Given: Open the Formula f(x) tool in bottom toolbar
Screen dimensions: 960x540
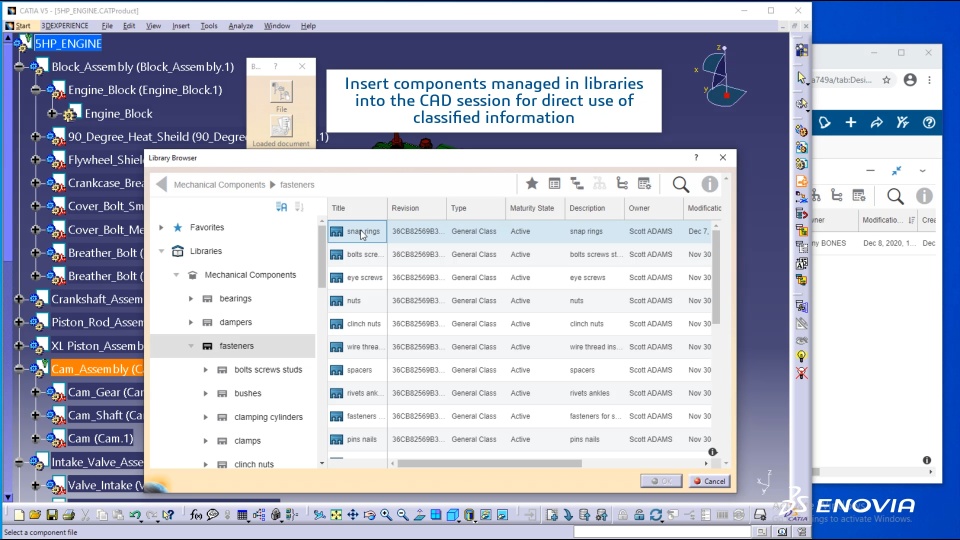Looking at the screenshot, I should click(x=196, y=515).
